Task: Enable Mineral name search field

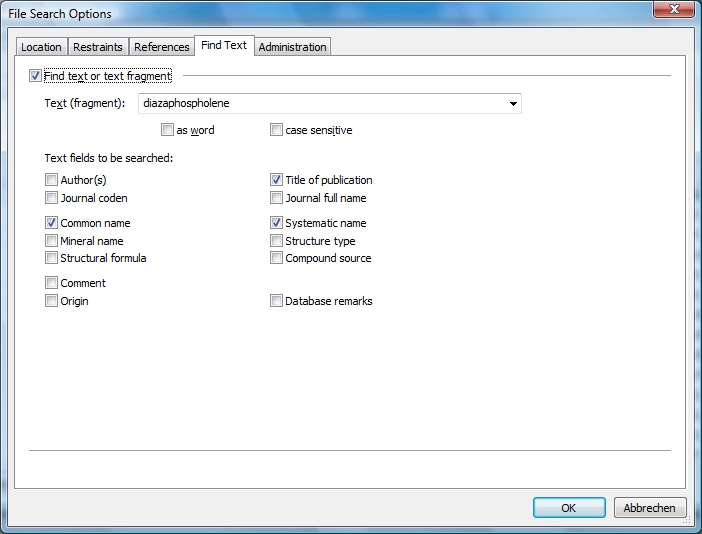Action: (x=51, y=241)
